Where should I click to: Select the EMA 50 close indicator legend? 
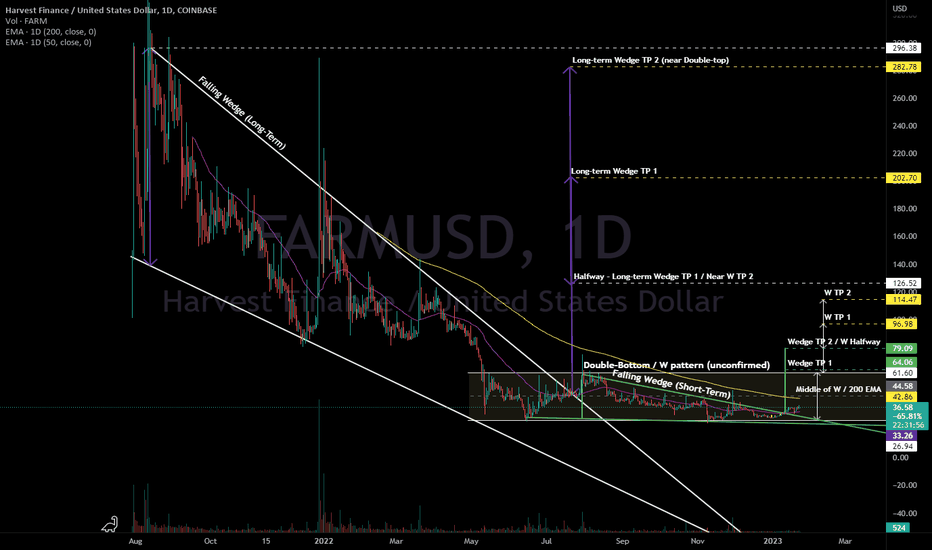tap(48, 42)
